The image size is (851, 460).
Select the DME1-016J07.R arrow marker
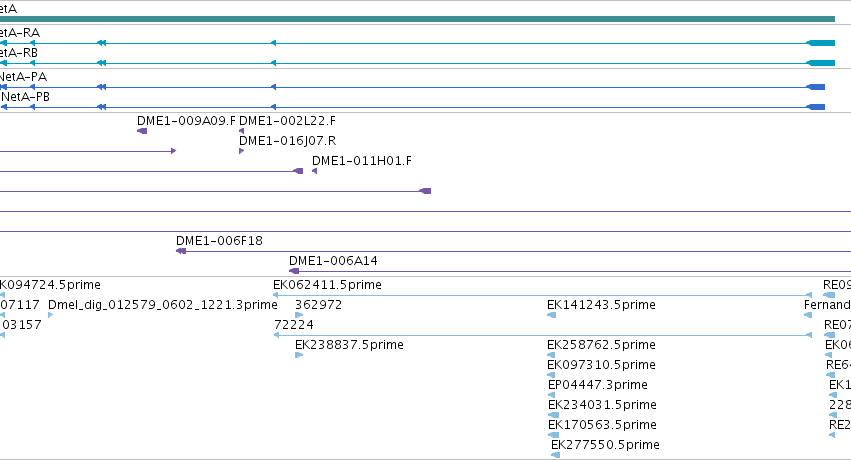tap(242, 151)
